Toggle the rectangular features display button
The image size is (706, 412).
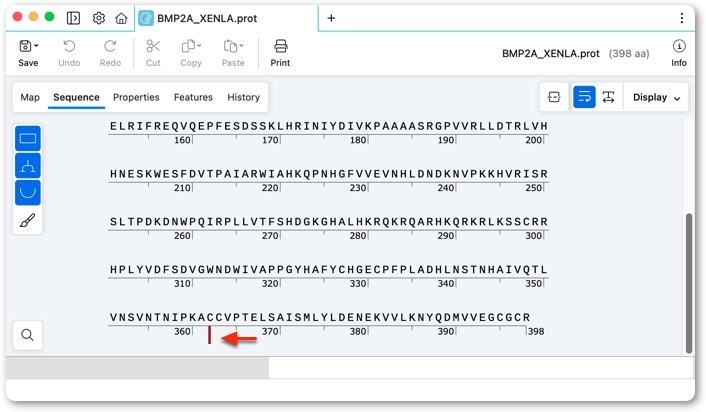coord(28,138)
